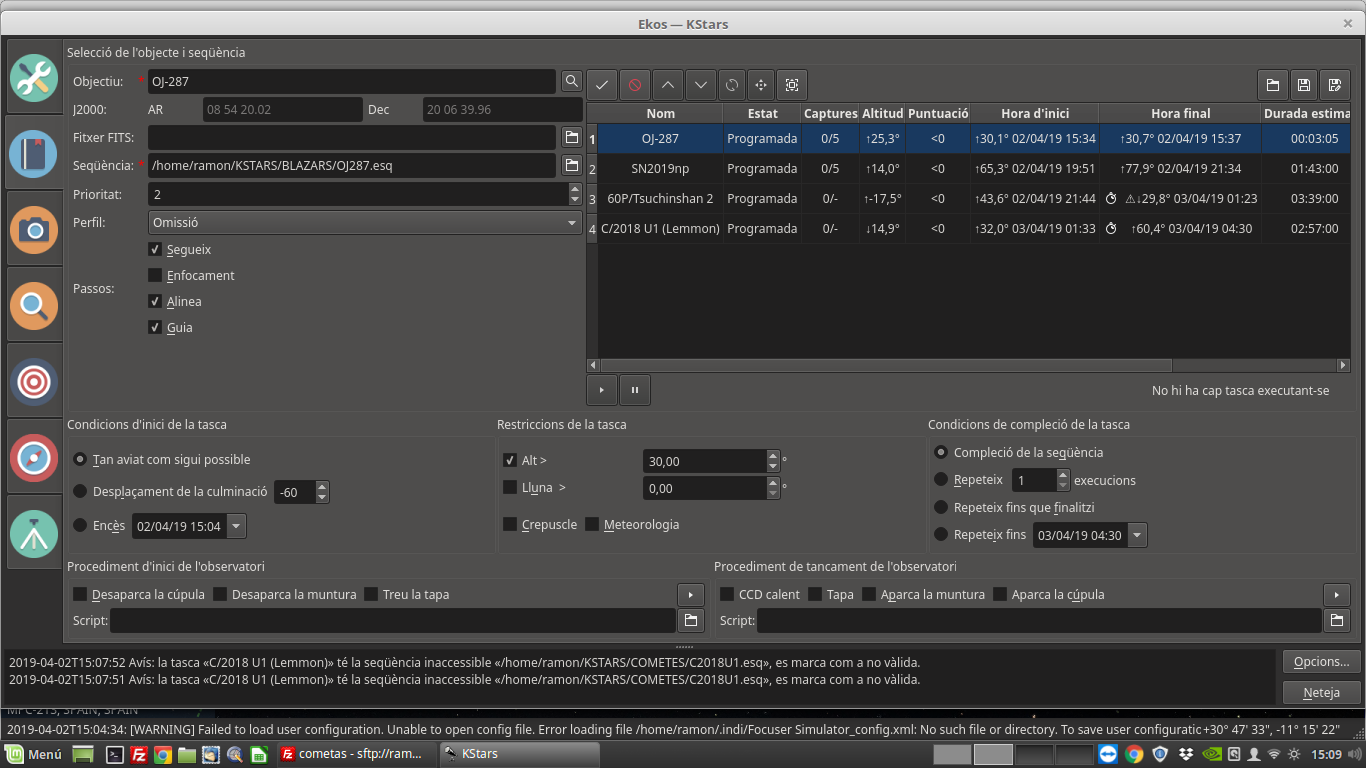Click the circular-arrows reset jobs button
Screen dimensions: 1366x768
(x=733, y=85)
